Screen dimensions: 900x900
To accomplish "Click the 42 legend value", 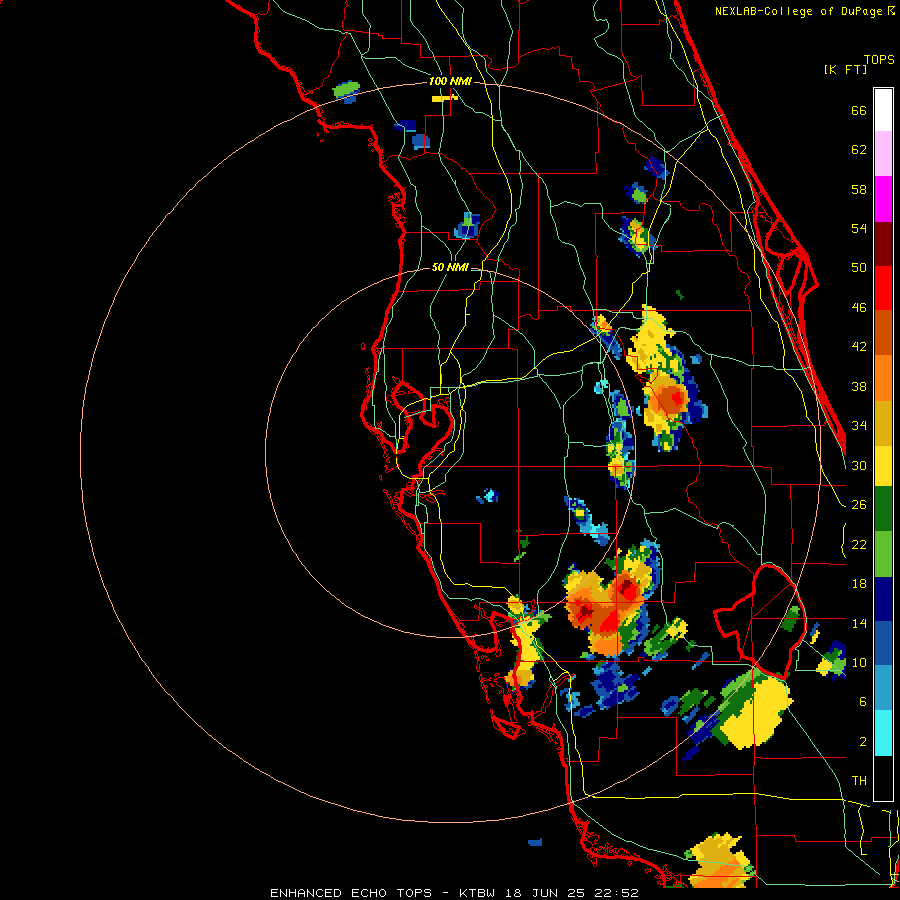I will click(859, 347).
